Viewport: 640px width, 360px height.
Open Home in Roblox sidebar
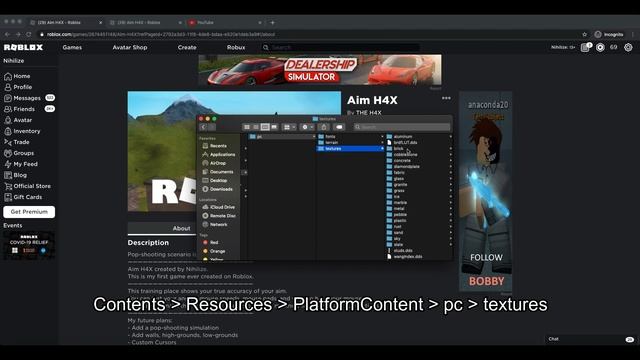tap(17, 76)
